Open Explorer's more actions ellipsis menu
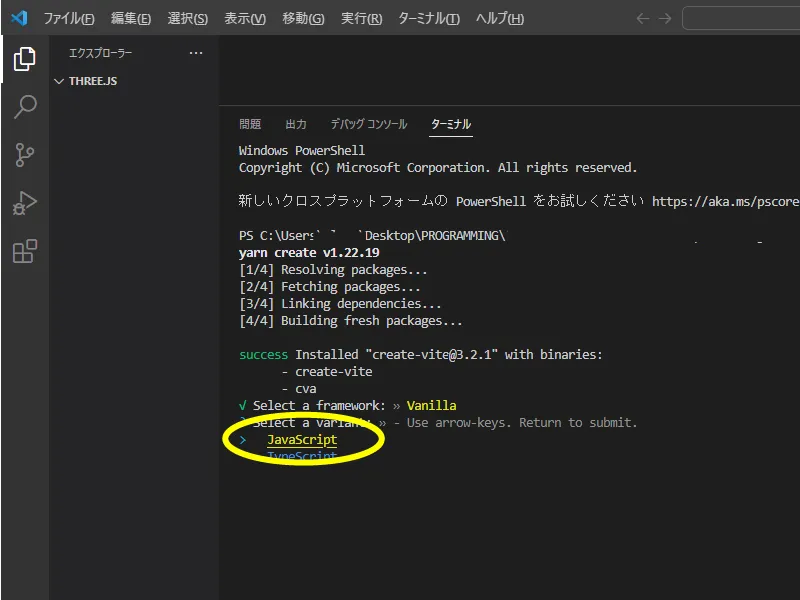The width and height of the screenshot is (800, 600). point(196,53)
